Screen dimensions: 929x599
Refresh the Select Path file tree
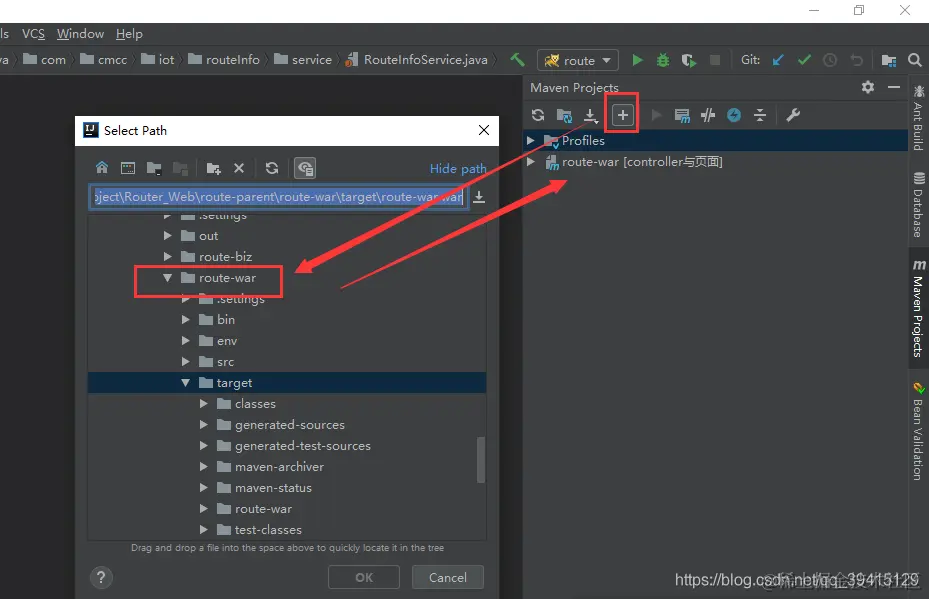pos(272,168)
